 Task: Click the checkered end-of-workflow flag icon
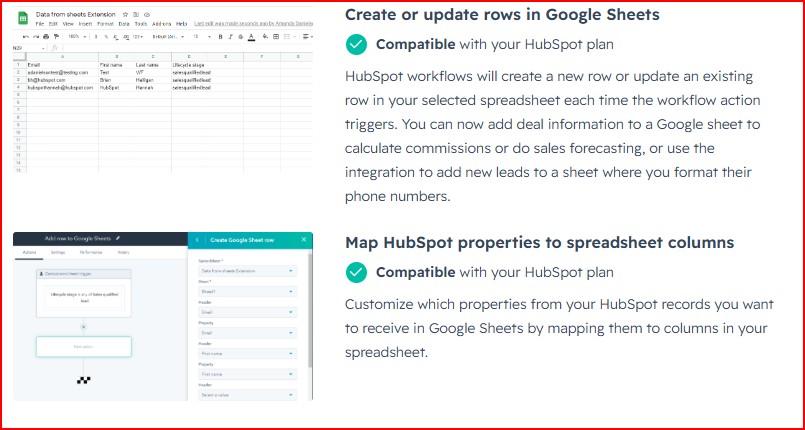pos(84,380)
